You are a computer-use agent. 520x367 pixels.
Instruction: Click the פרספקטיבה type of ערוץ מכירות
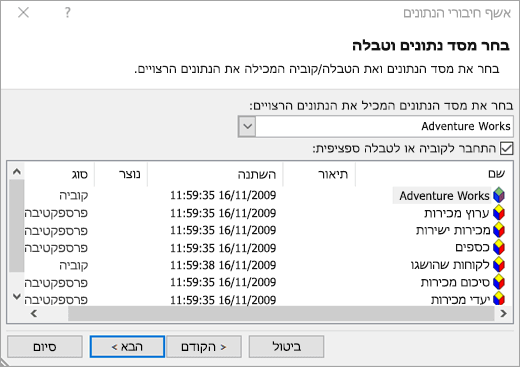tap(56, 213)
